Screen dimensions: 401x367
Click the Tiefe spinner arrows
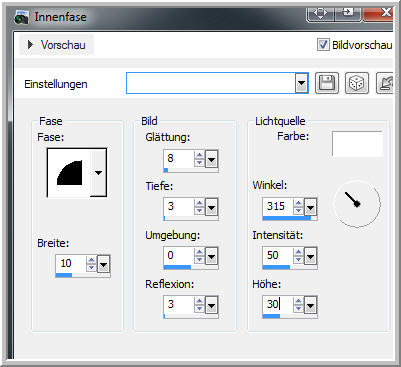point(199,207)
